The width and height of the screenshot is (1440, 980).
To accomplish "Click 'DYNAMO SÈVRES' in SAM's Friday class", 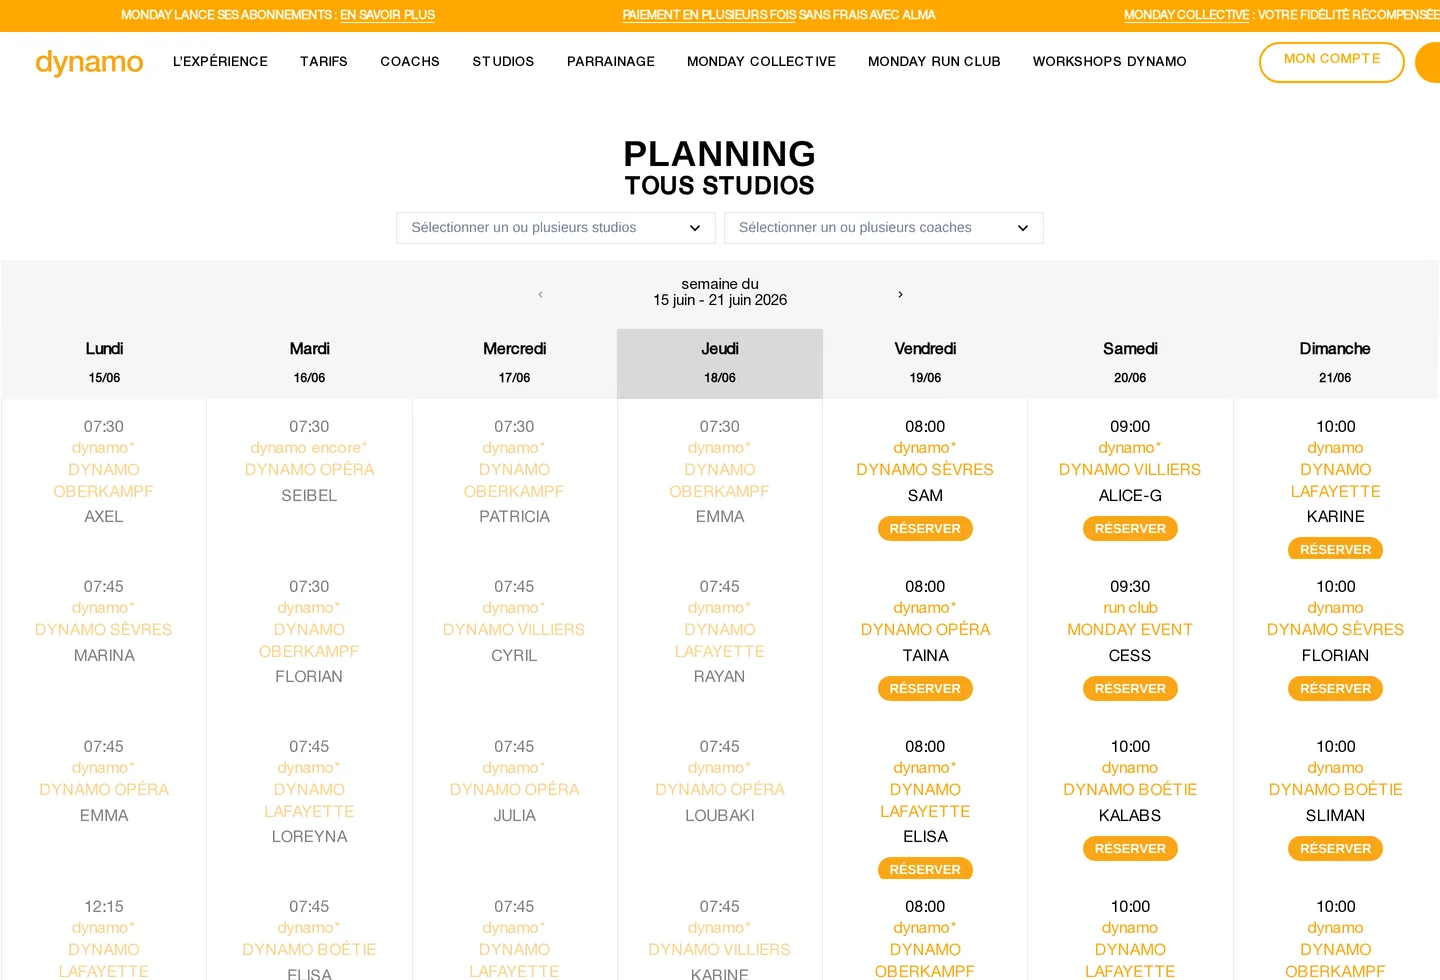I will pos(925,470).
